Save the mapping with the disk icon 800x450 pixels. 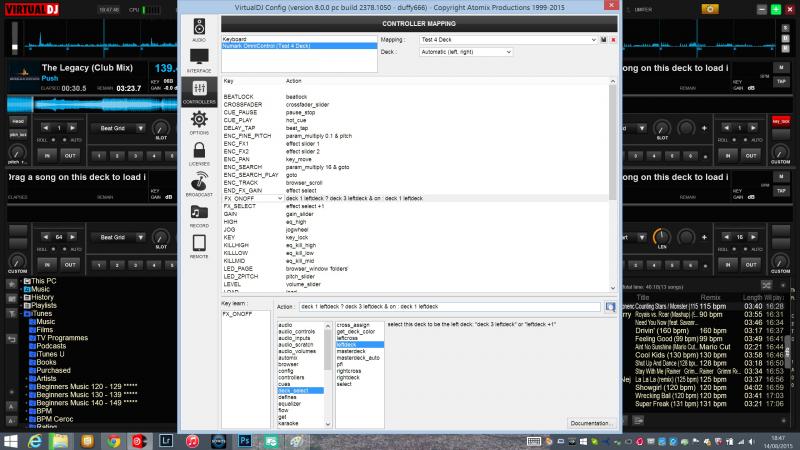pyautogui.click(x=604, y=40)
